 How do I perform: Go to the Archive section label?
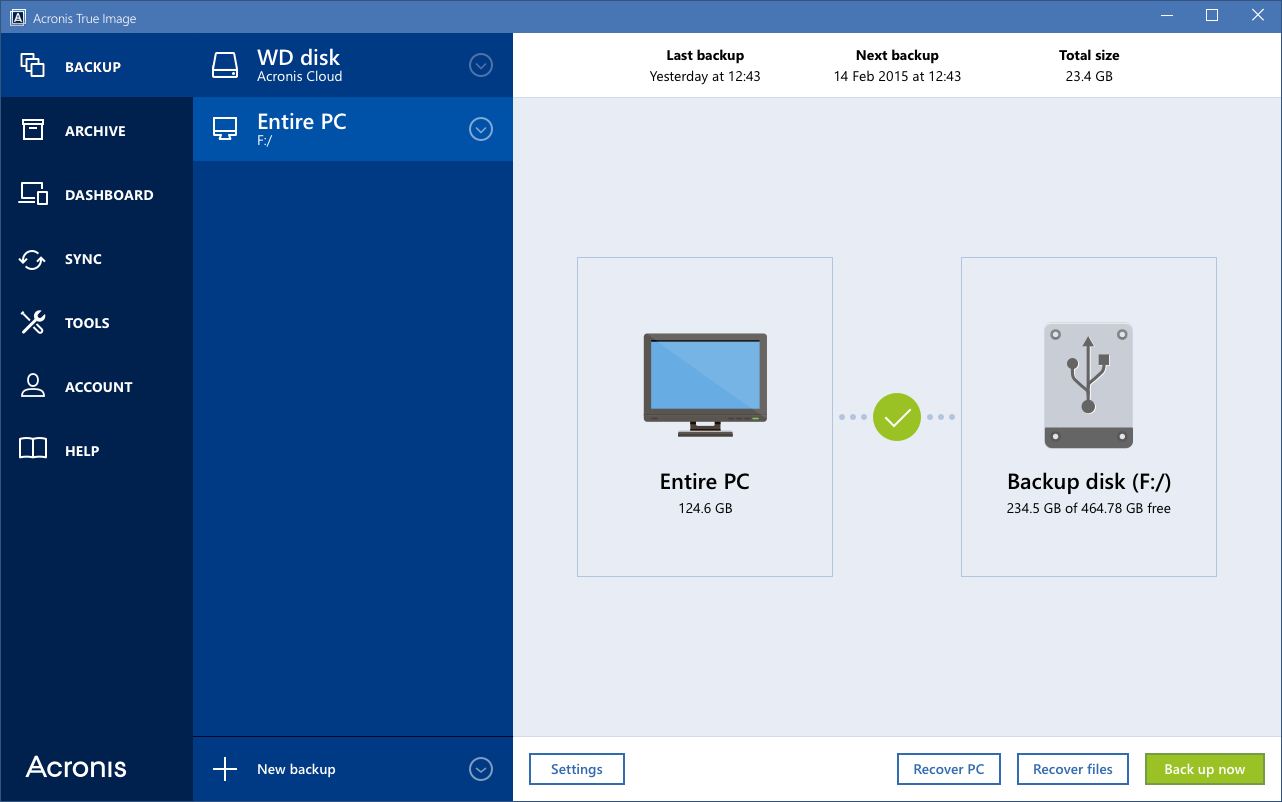point(95,131)
